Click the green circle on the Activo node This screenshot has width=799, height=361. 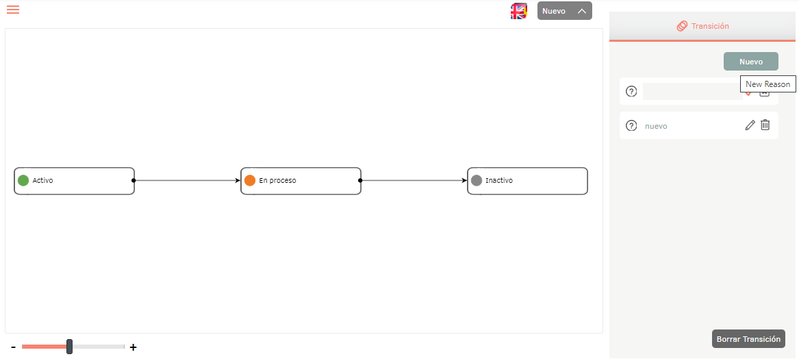pos(23,180)
